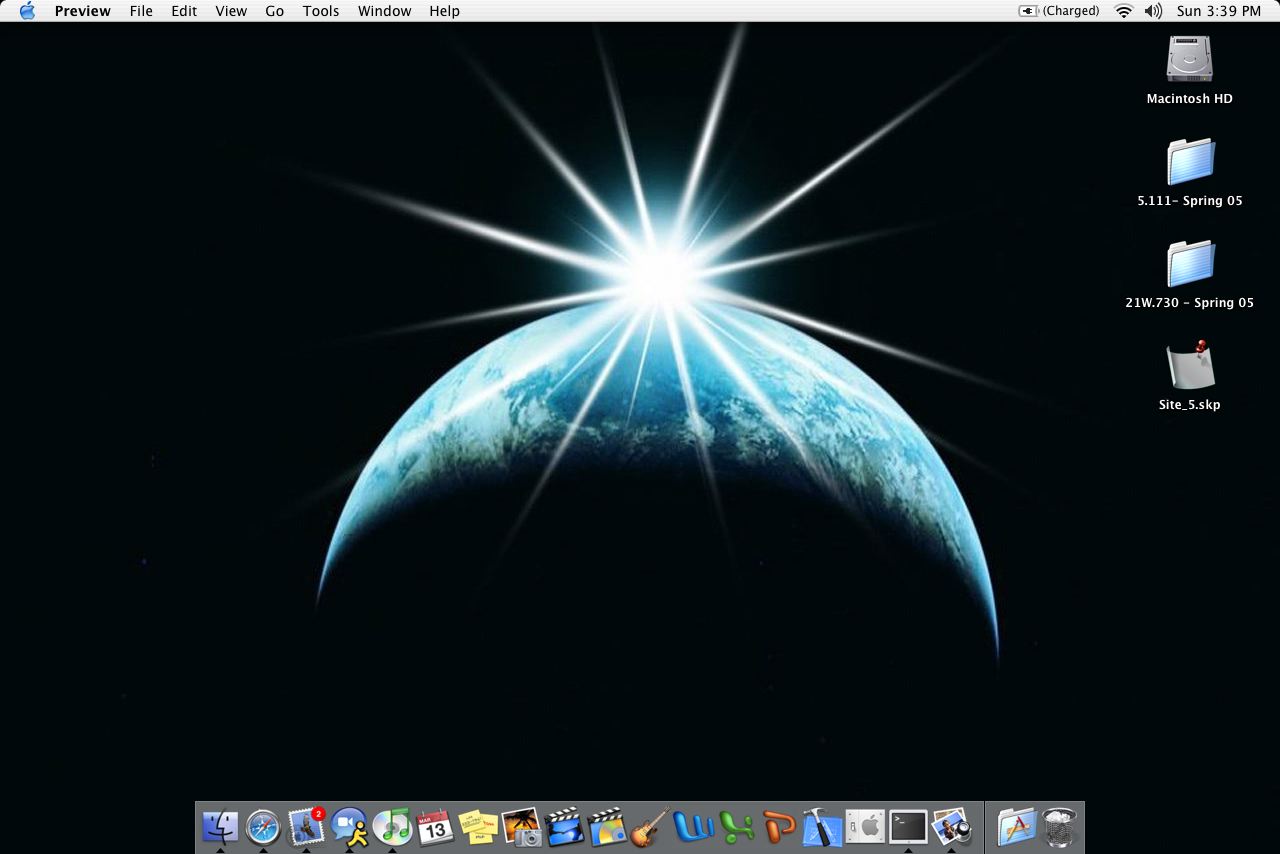Open Microsoft Word from the Dock
The image size is (1280, 854).
click(x=693, y=827)
